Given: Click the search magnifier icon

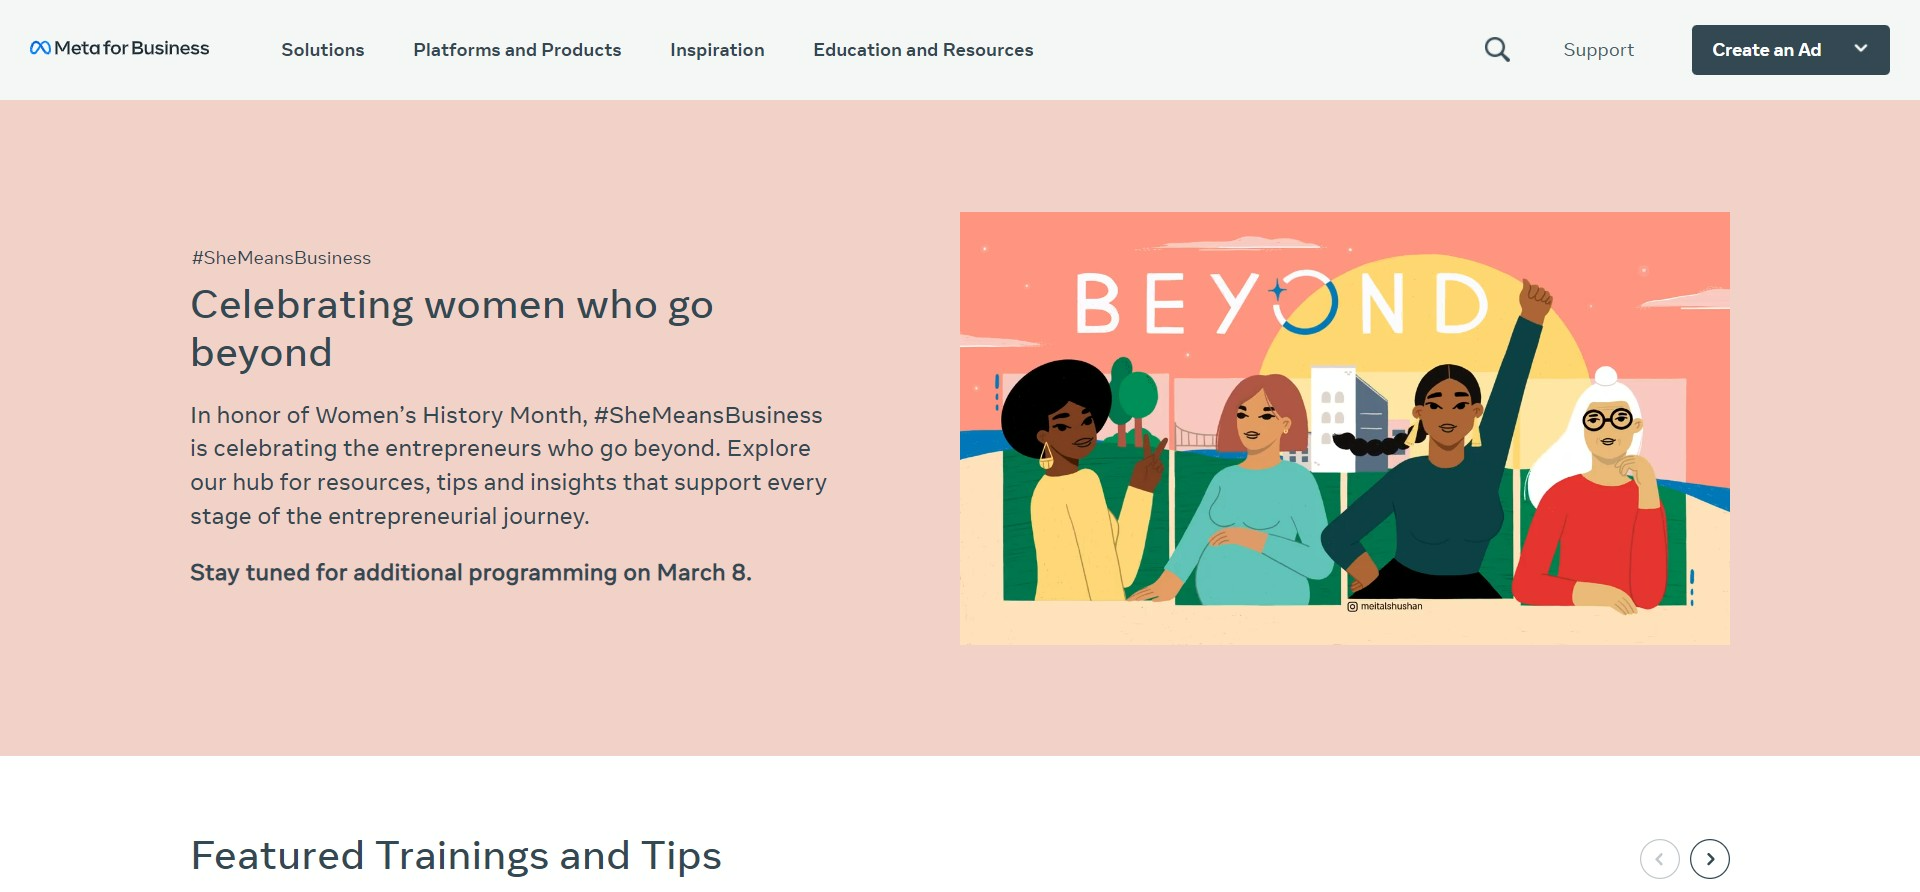Looking at the screenshot, I should (x=1497, y=49).
